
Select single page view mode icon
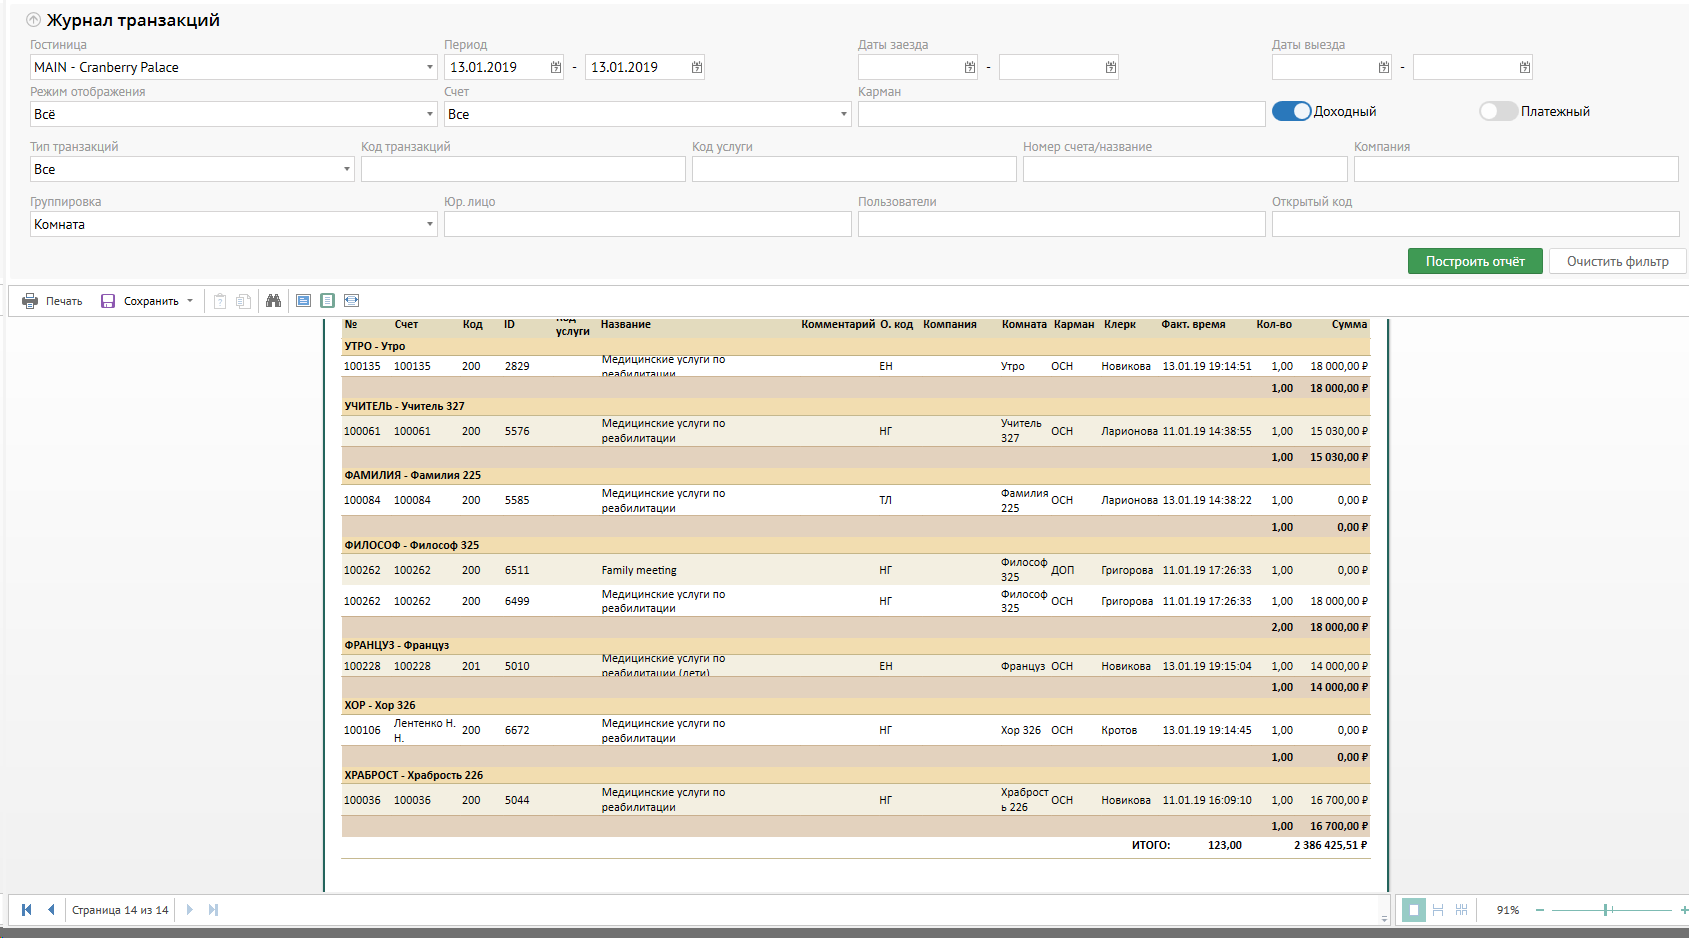pyautogui.click(x=1413, y=910)
